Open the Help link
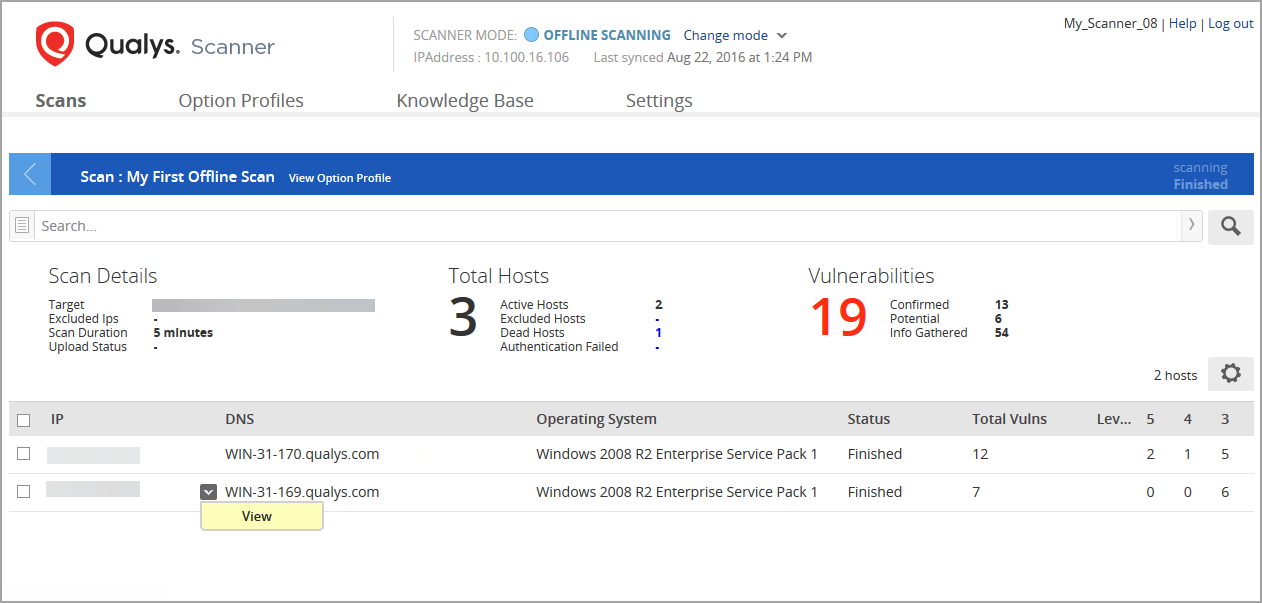 coord(1182,23)
